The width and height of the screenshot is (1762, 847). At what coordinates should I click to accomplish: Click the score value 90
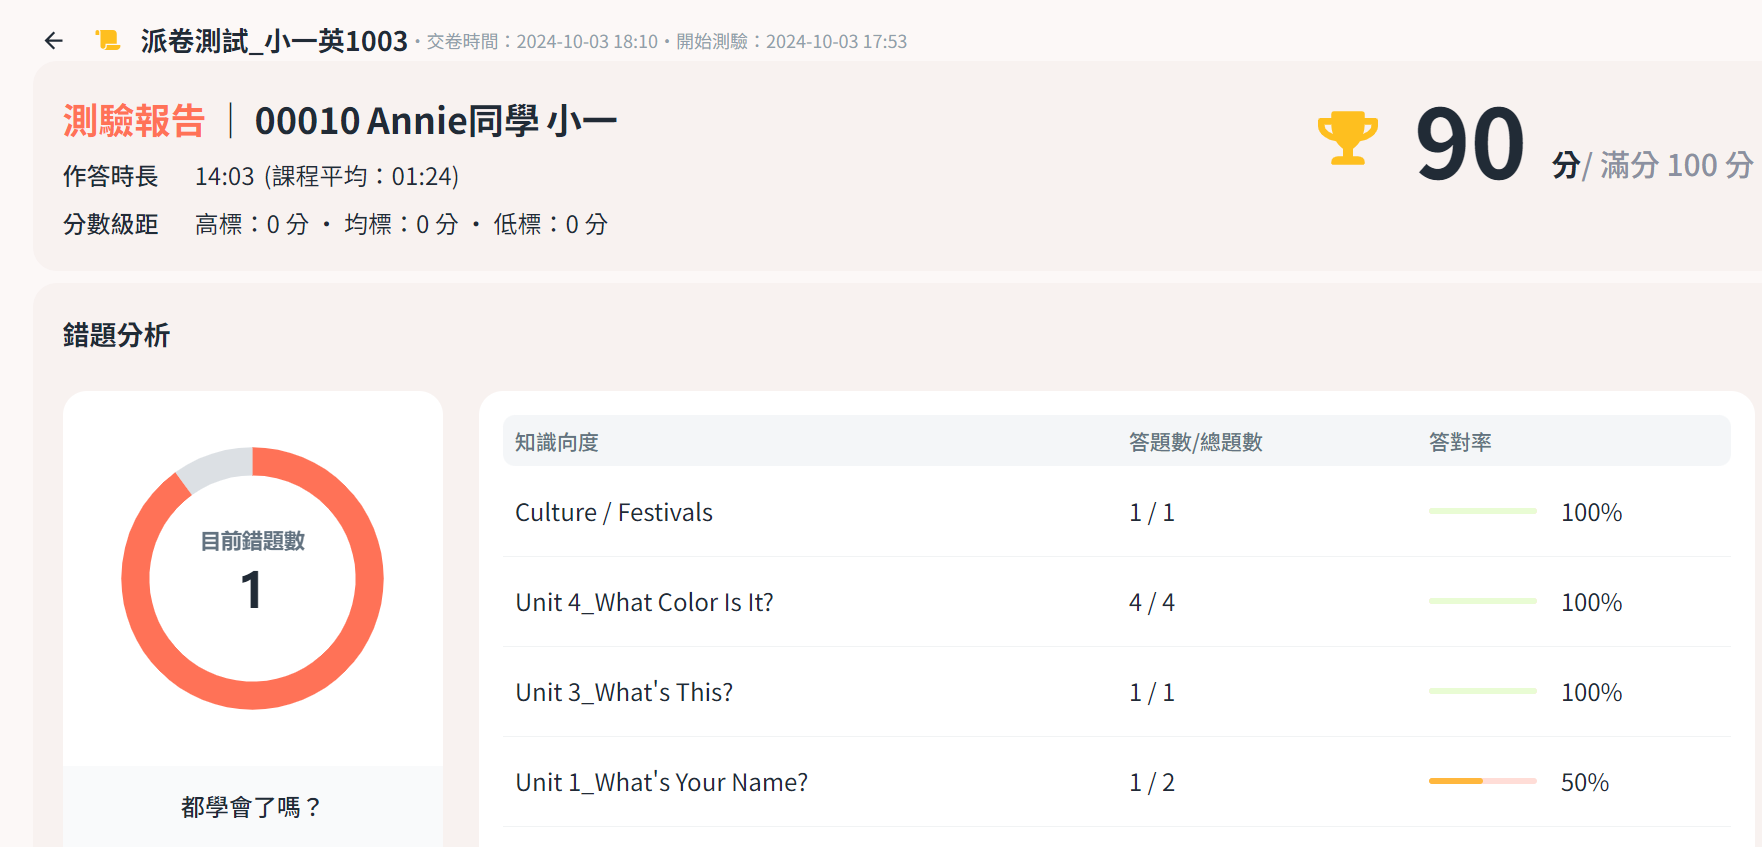click(1470, 144)
